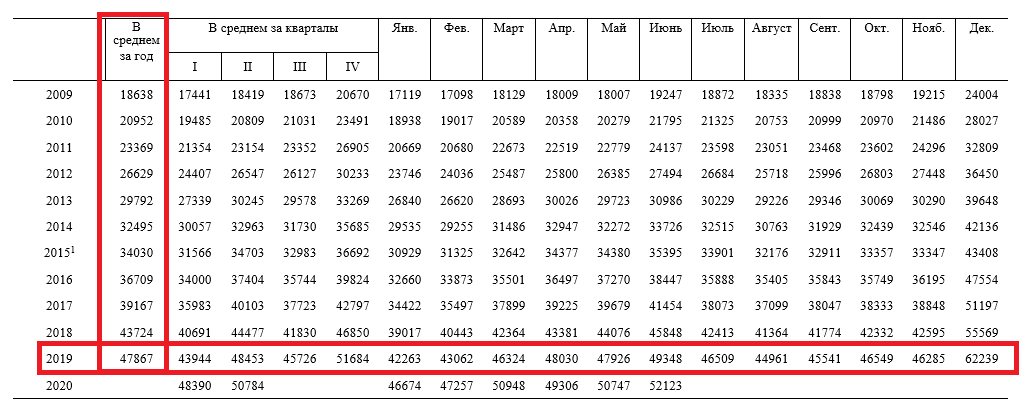Select the 2014 March value 31486
This screenshot has height=403, width=1029.
(509, 227)
